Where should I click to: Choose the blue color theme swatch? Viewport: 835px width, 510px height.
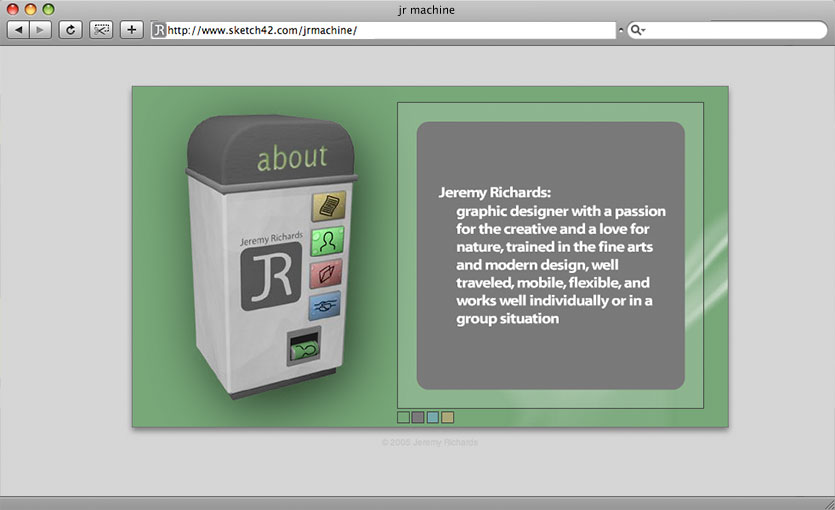433,417
